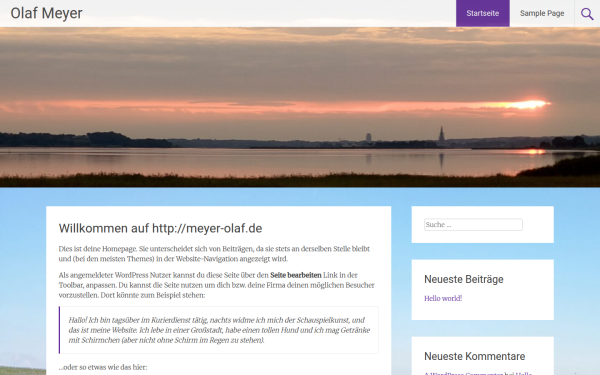Open the Hello world! post link
Image resolution: width=600 pixels, height=375 pixels.
[x=443, y=298]
